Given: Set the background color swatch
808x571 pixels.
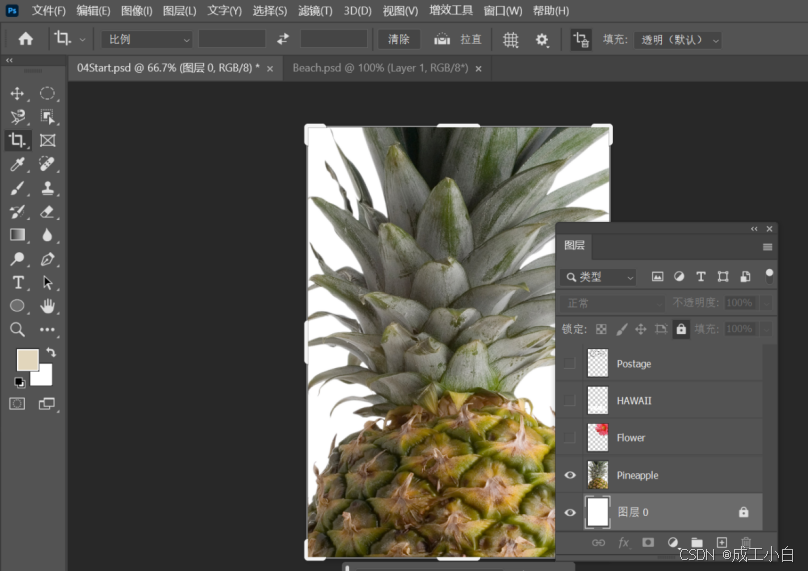Looking at the screenshot, I should pos(45,378).
